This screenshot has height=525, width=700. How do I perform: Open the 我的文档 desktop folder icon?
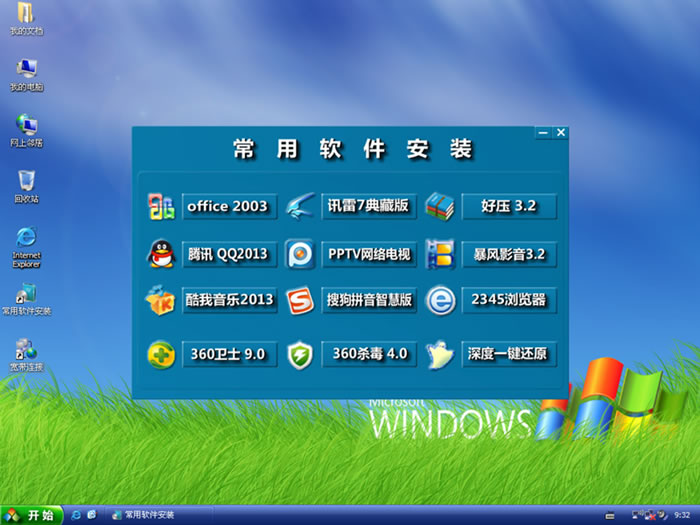click(26, 19)
